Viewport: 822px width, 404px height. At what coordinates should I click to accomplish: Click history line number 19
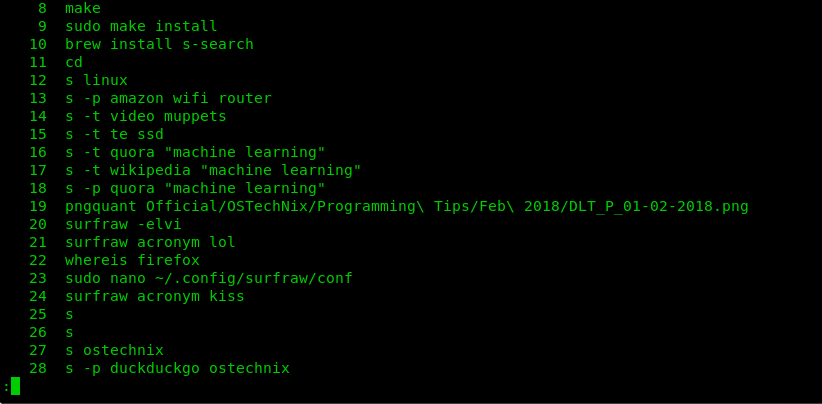(x=38, y=206)
